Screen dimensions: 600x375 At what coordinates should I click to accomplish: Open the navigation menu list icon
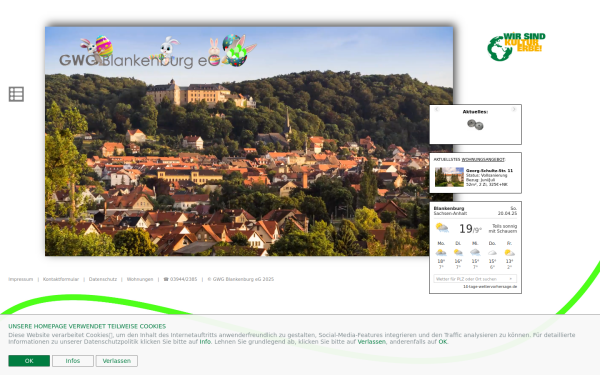[x=16, y=94]
